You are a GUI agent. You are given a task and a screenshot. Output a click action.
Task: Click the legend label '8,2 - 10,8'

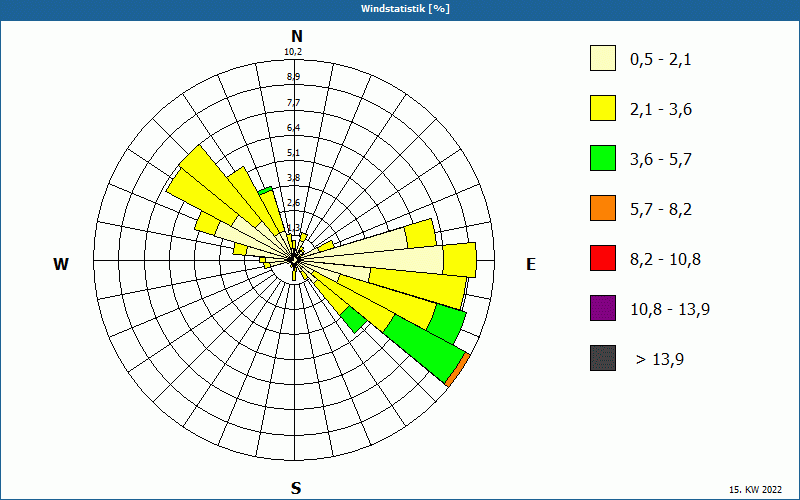point(665,260)
